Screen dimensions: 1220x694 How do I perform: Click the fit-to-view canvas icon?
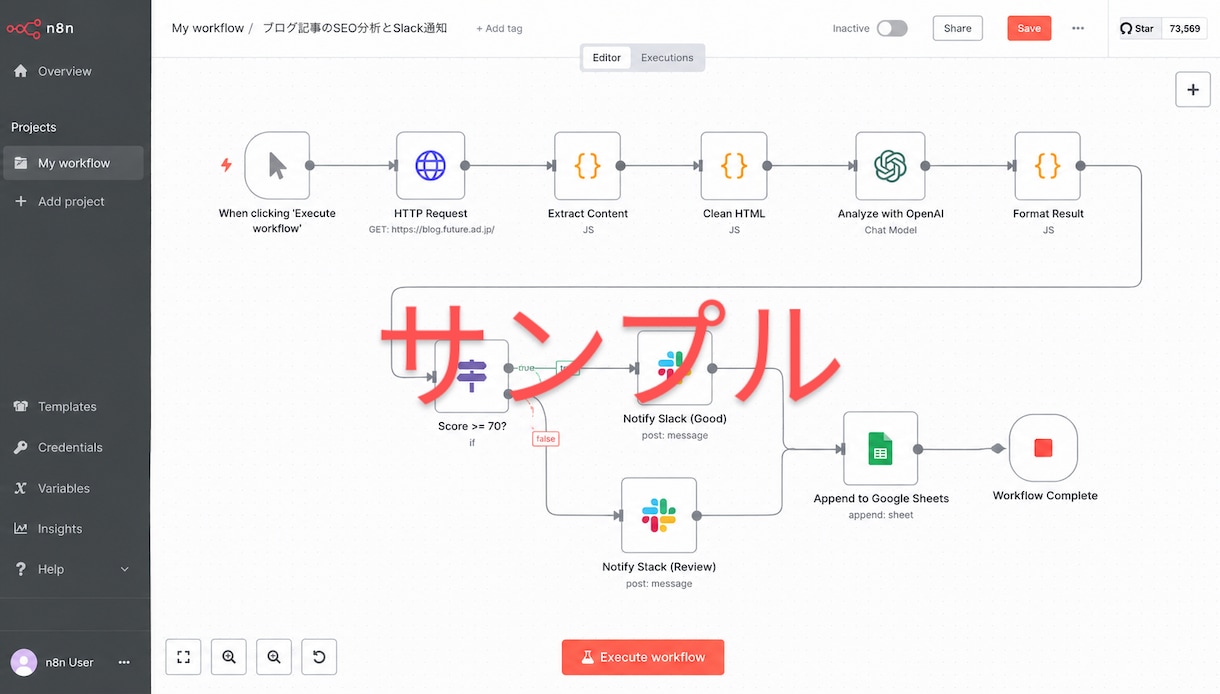[x=183, y=657]
